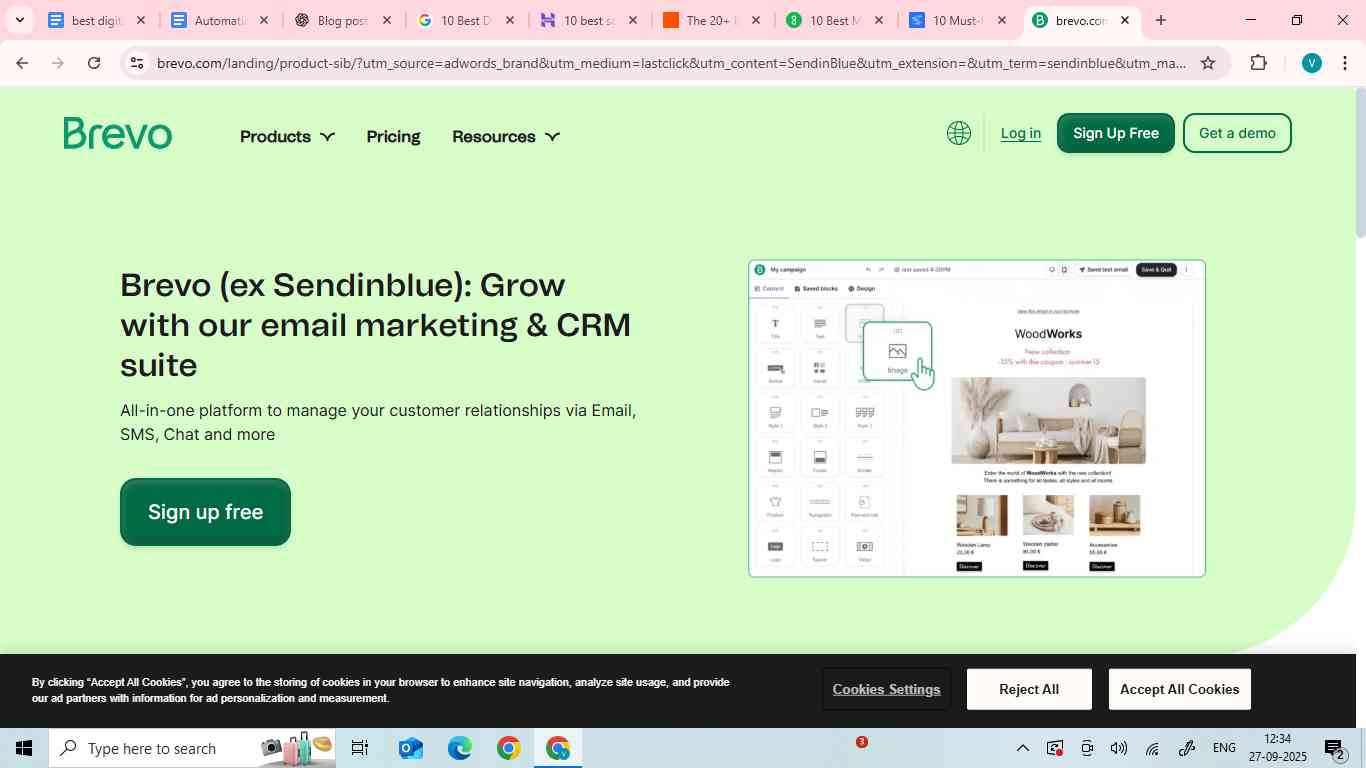The height and width of the screenshot is (768, 1366).
Task: Open the language globe selector
Action: (x=958, y=133)
